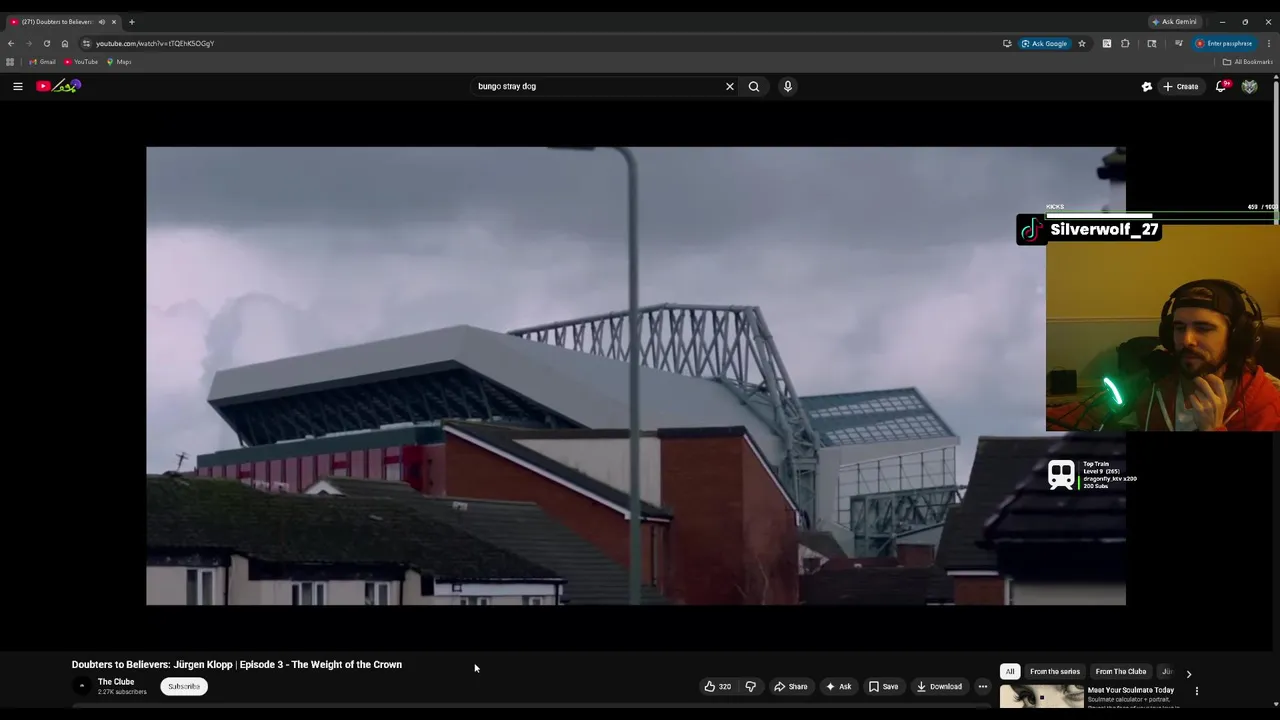Run search with the magnifier button

[x=754, y=86]
